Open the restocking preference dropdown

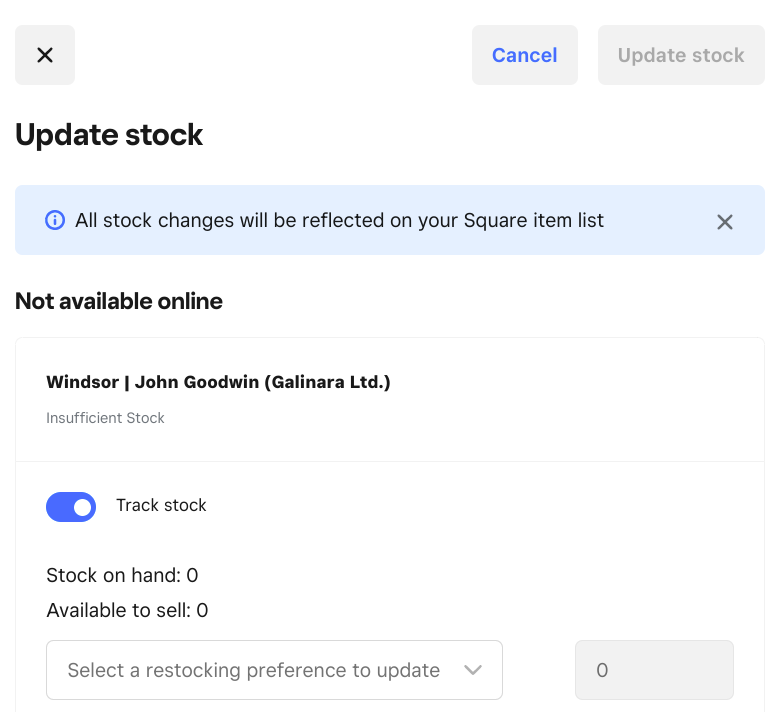(274, 670)
